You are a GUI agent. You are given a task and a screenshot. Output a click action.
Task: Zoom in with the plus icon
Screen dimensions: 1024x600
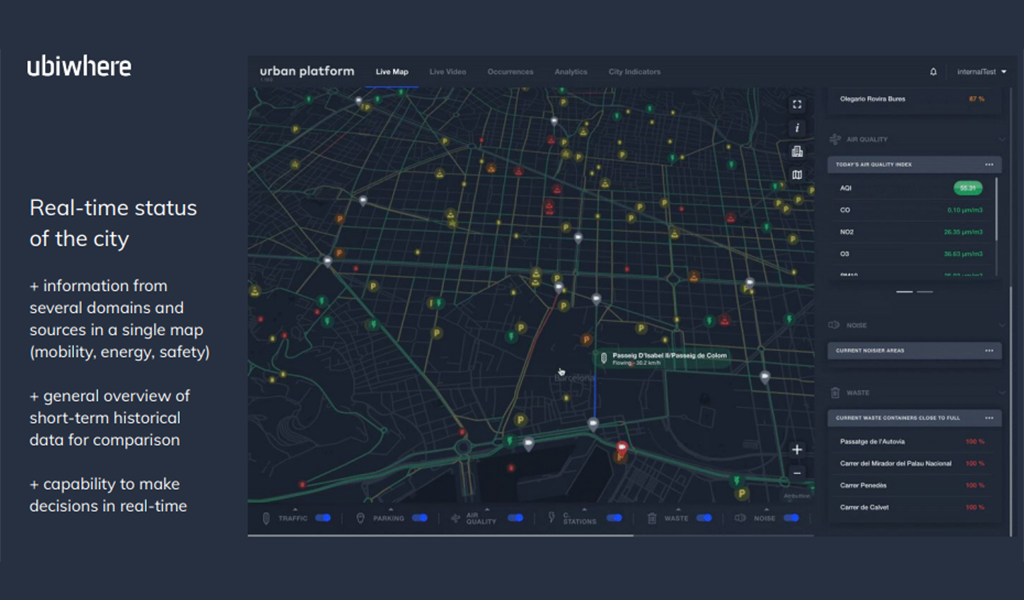coord(797,449)
